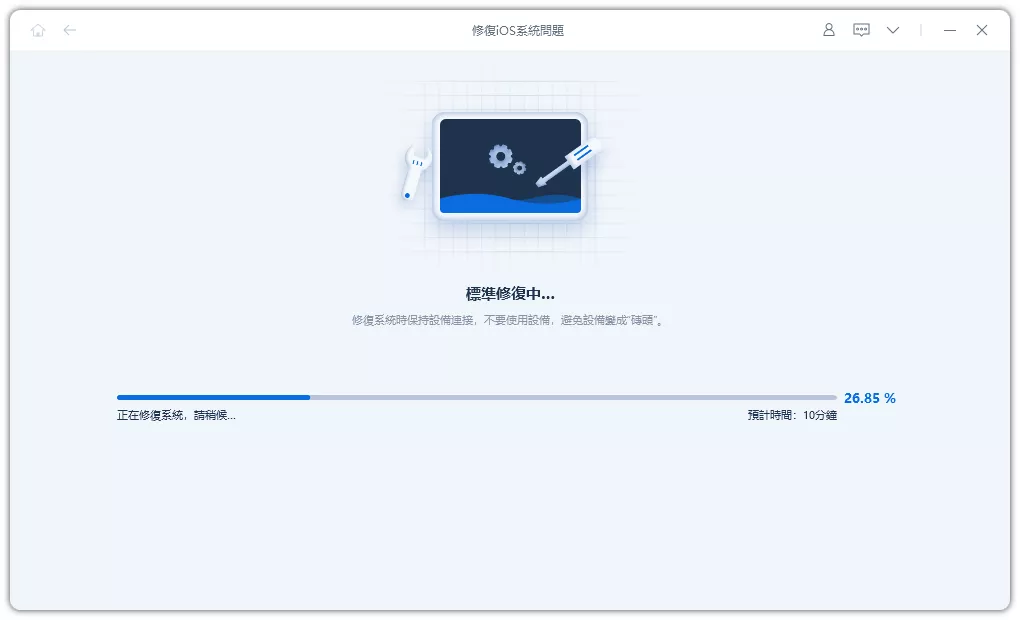Minimize the repair window
Viewport: 1020px width, 620px height.
point(950,30)
